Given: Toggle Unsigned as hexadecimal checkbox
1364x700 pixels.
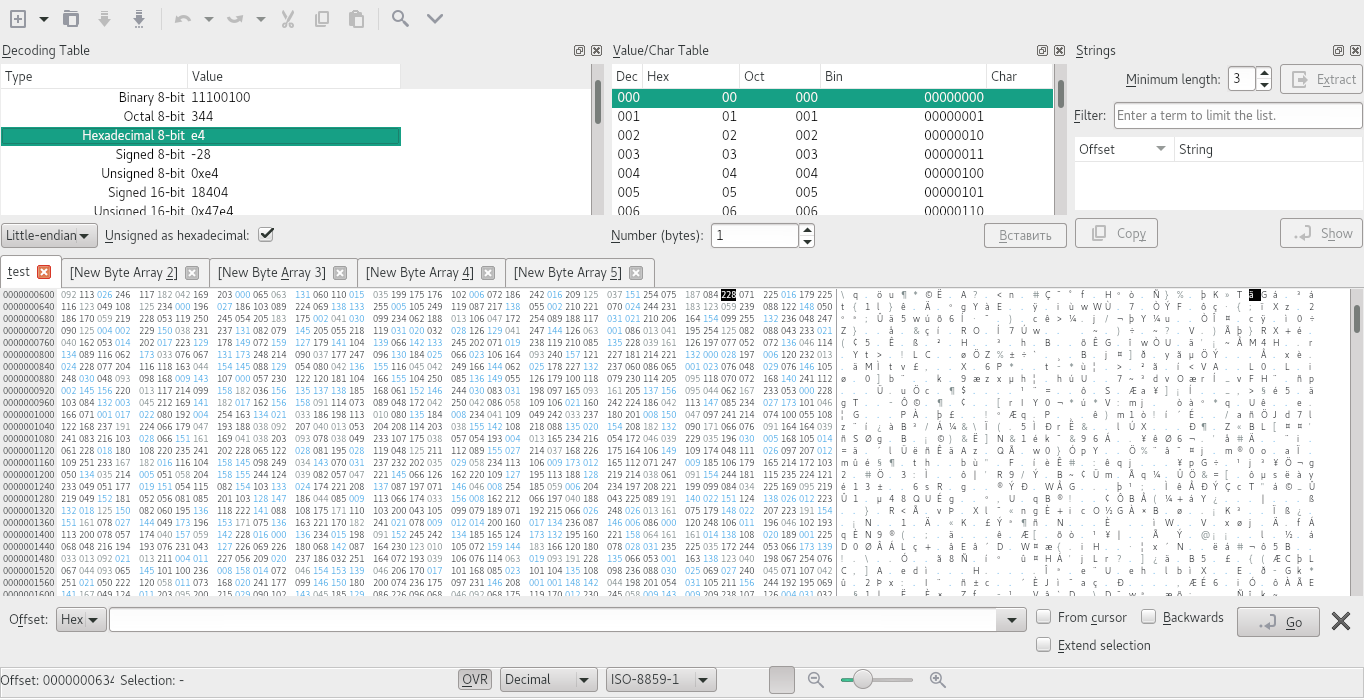Looking at the screenshot, I should click(x=266, y=235).
